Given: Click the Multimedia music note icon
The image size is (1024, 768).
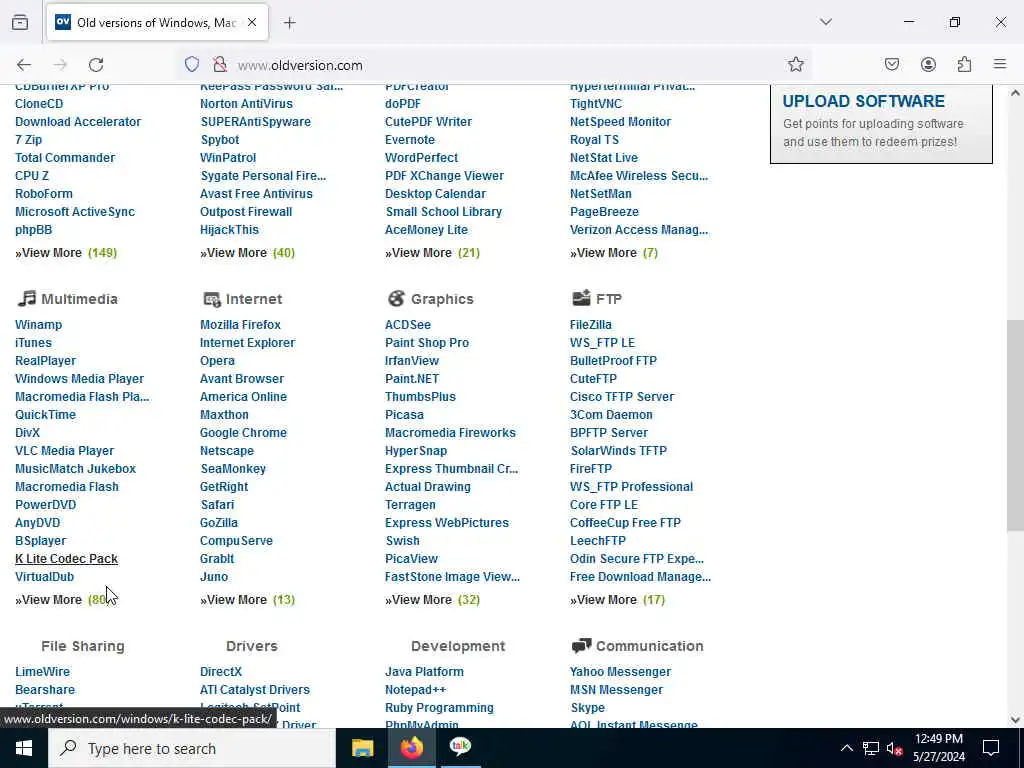Looking at the screenshot, I should (x=27, y=298).
